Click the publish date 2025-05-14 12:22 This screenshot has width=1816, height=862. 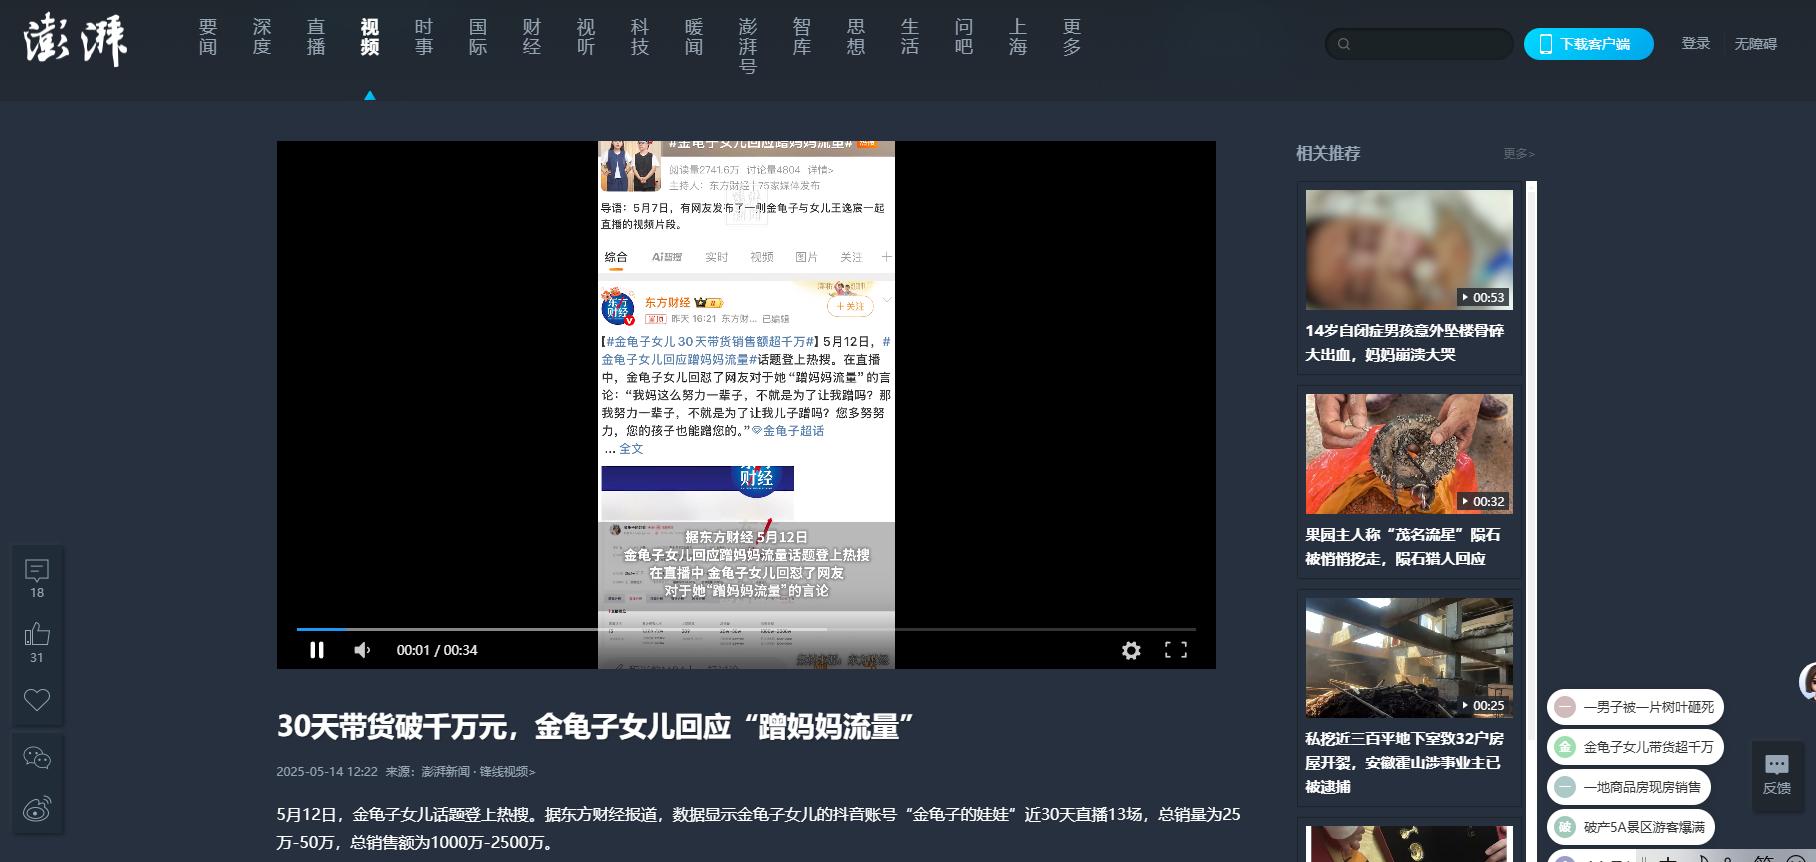tap(327, 772)
